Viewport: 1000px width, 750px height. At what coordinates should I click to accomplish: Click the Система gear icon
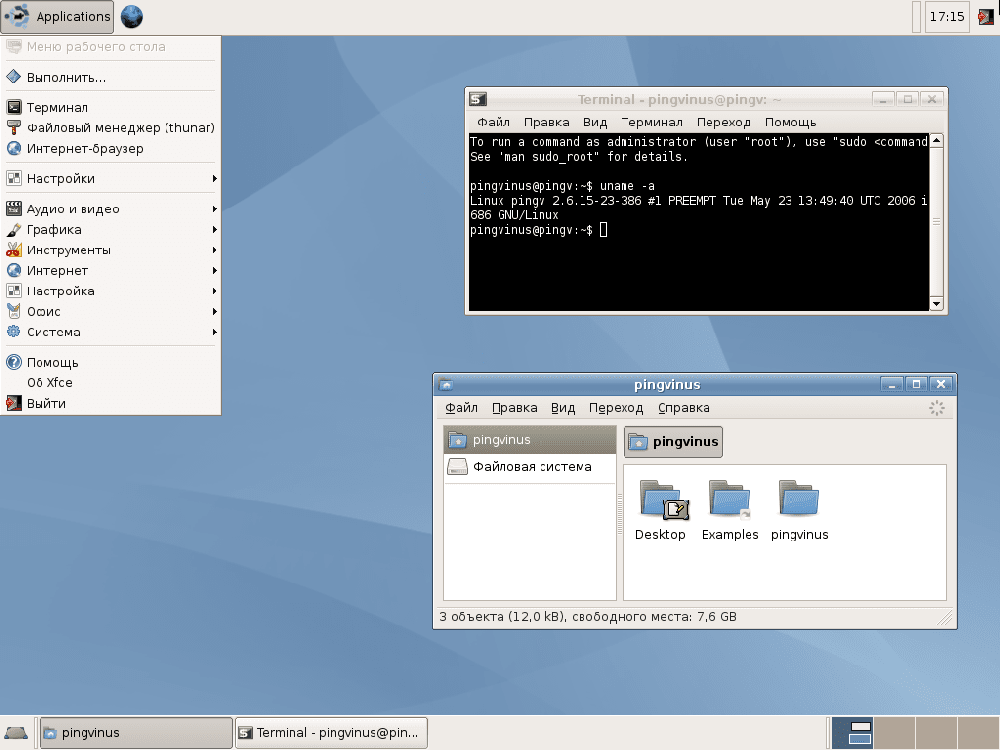coord(13,332)
